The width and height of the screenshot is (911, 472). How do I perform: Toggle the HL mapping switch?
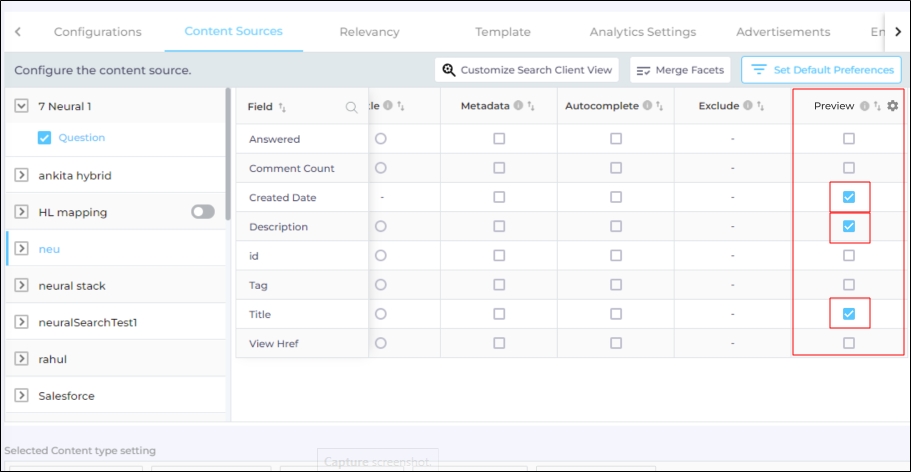[x=203, y=212]
